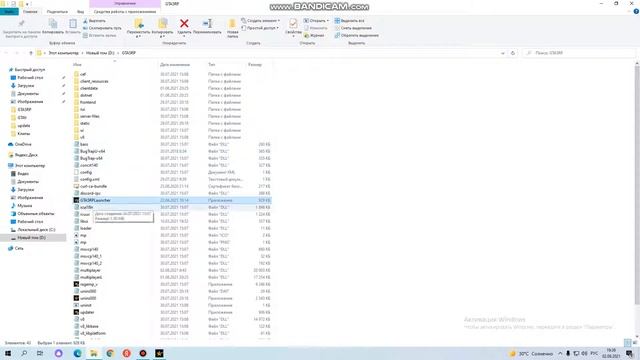The width and height of the screenshot is (640, 360).
Task: Switch to the Home (Главная) ribbon tab
Action: coord(30,12)
